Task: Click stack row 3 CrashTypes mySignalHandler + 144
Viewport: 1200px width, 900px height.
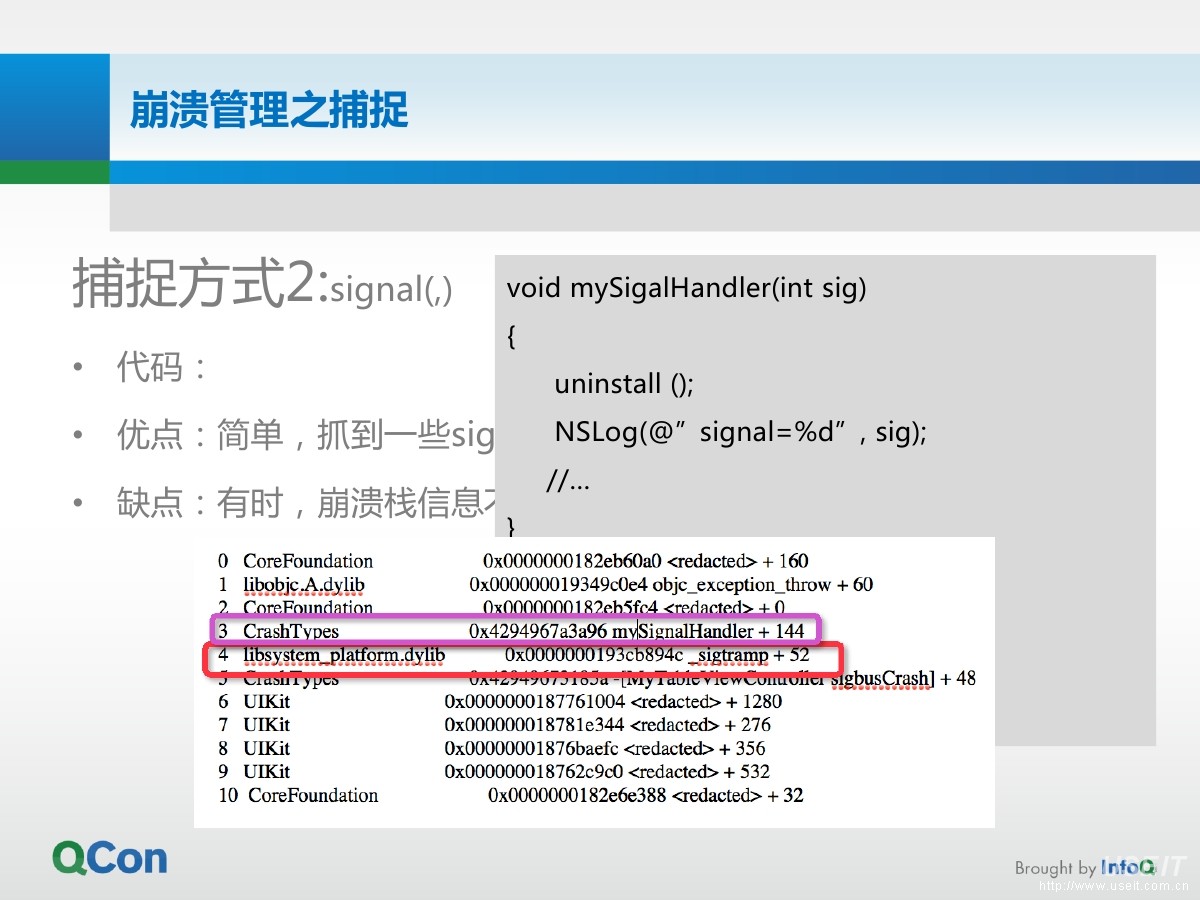Action: click(511, 631)
